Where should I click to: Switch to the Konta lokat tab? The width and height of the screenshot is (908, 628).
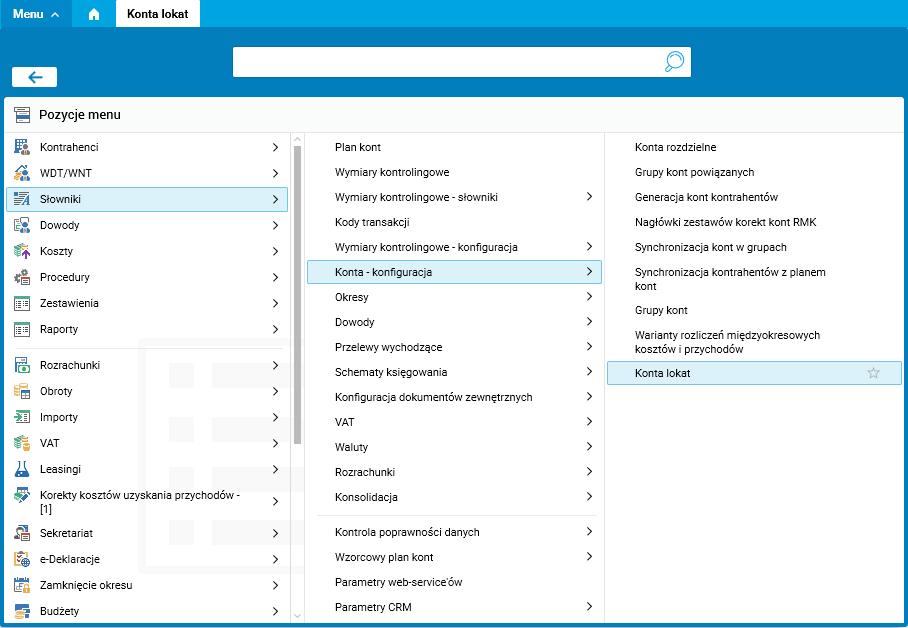click(158, 14)
